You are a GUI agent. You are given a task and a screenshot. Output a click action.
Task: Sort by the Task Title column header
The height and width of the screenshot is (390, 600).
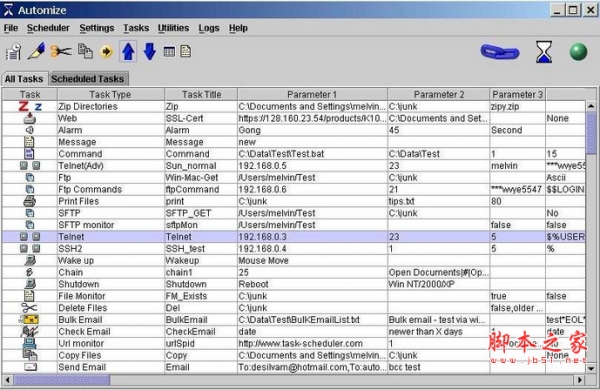click(201, 95)
